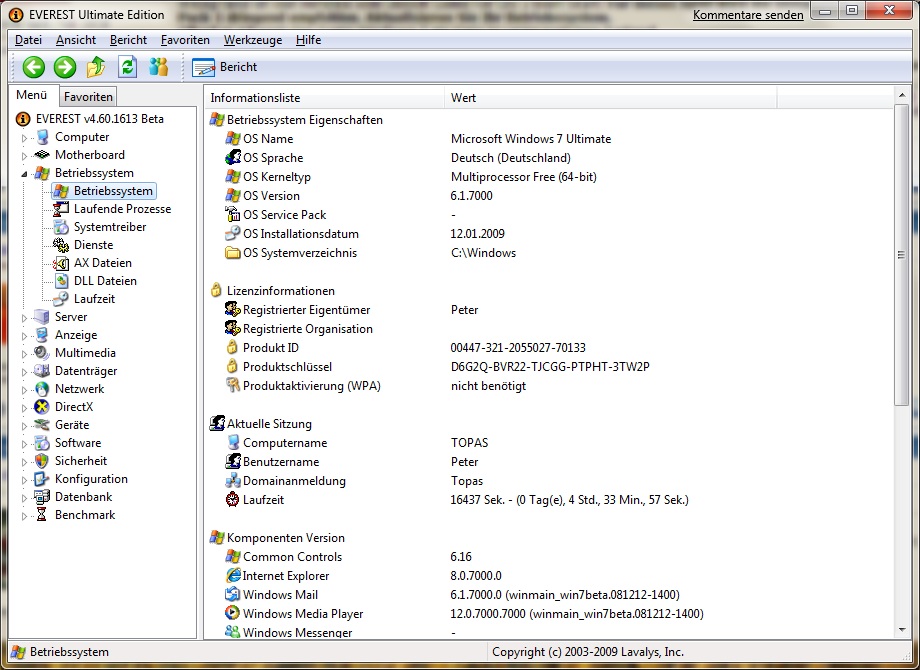The image size is (920, 670).
Task: Click the scrollbar up arrow
Action: pos(902,94)
